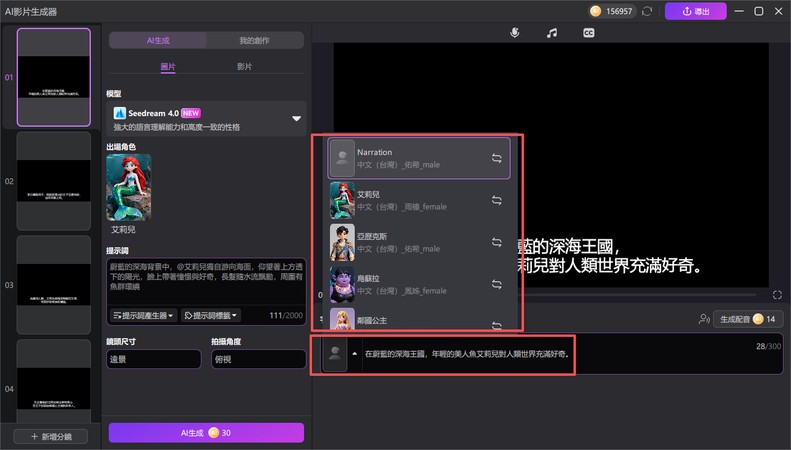Click inside the 提示詞 prompt text area

coord(206,282)
